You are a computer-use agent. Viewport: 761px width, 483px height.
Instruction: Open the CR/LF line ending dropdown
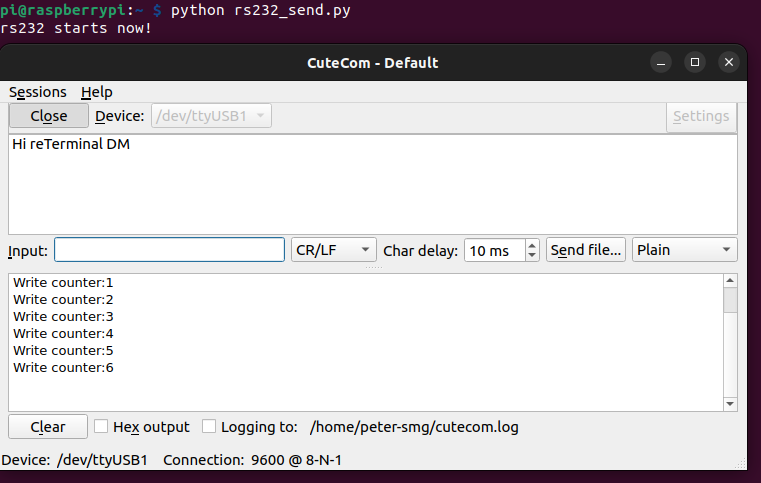[x=334, y=250]
